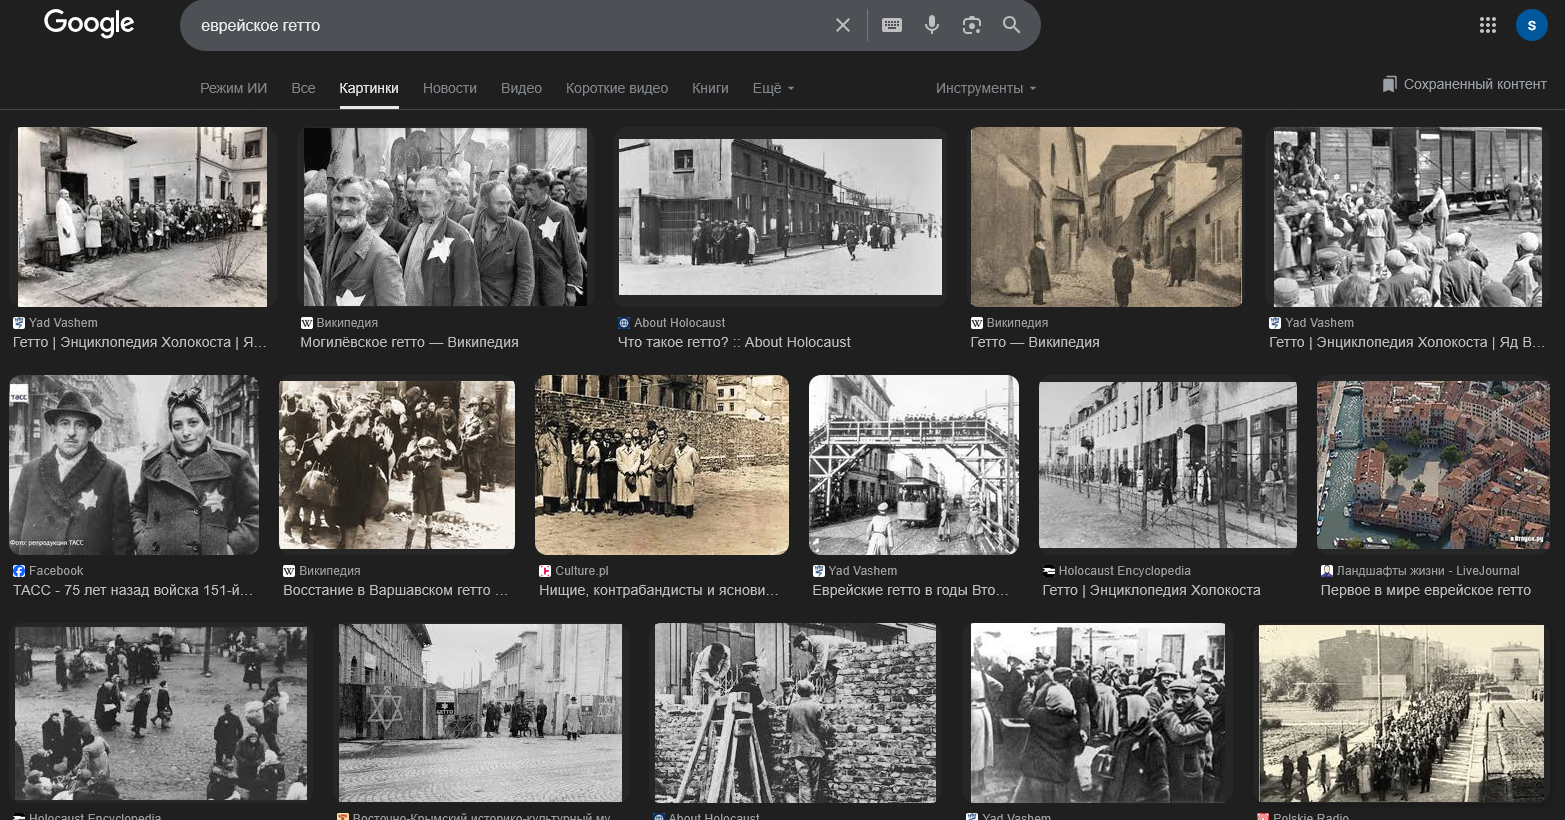
Task: Clear the search query with X icon
Action: coord(843,25)
